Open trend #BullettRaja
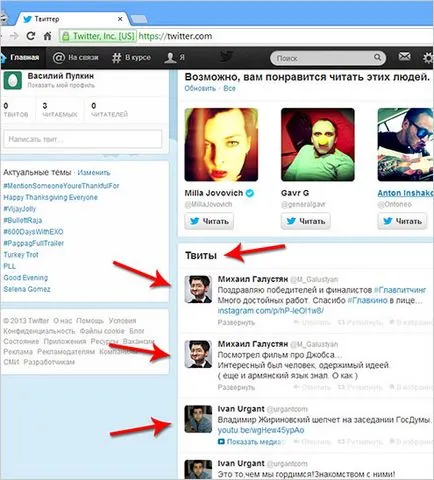This screenshot has width=434, height=480. pos(22,220)
